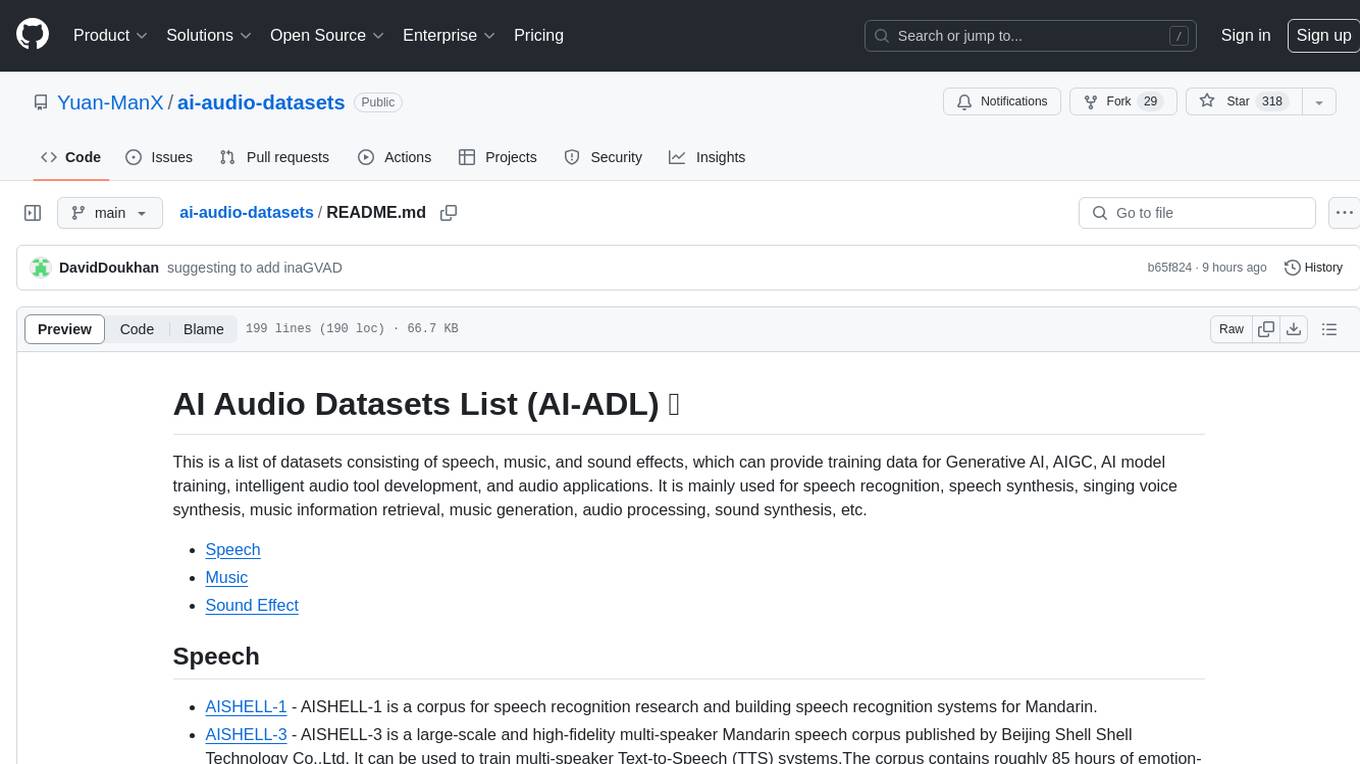Click the Public repository badge
Viewport: 1360px width, 764px height.
[x=378, y=102]
